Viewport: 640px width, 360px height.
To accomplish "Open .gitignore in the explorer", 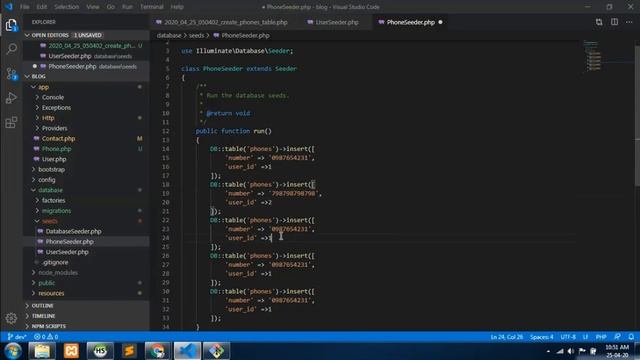I will click(86, 262).
